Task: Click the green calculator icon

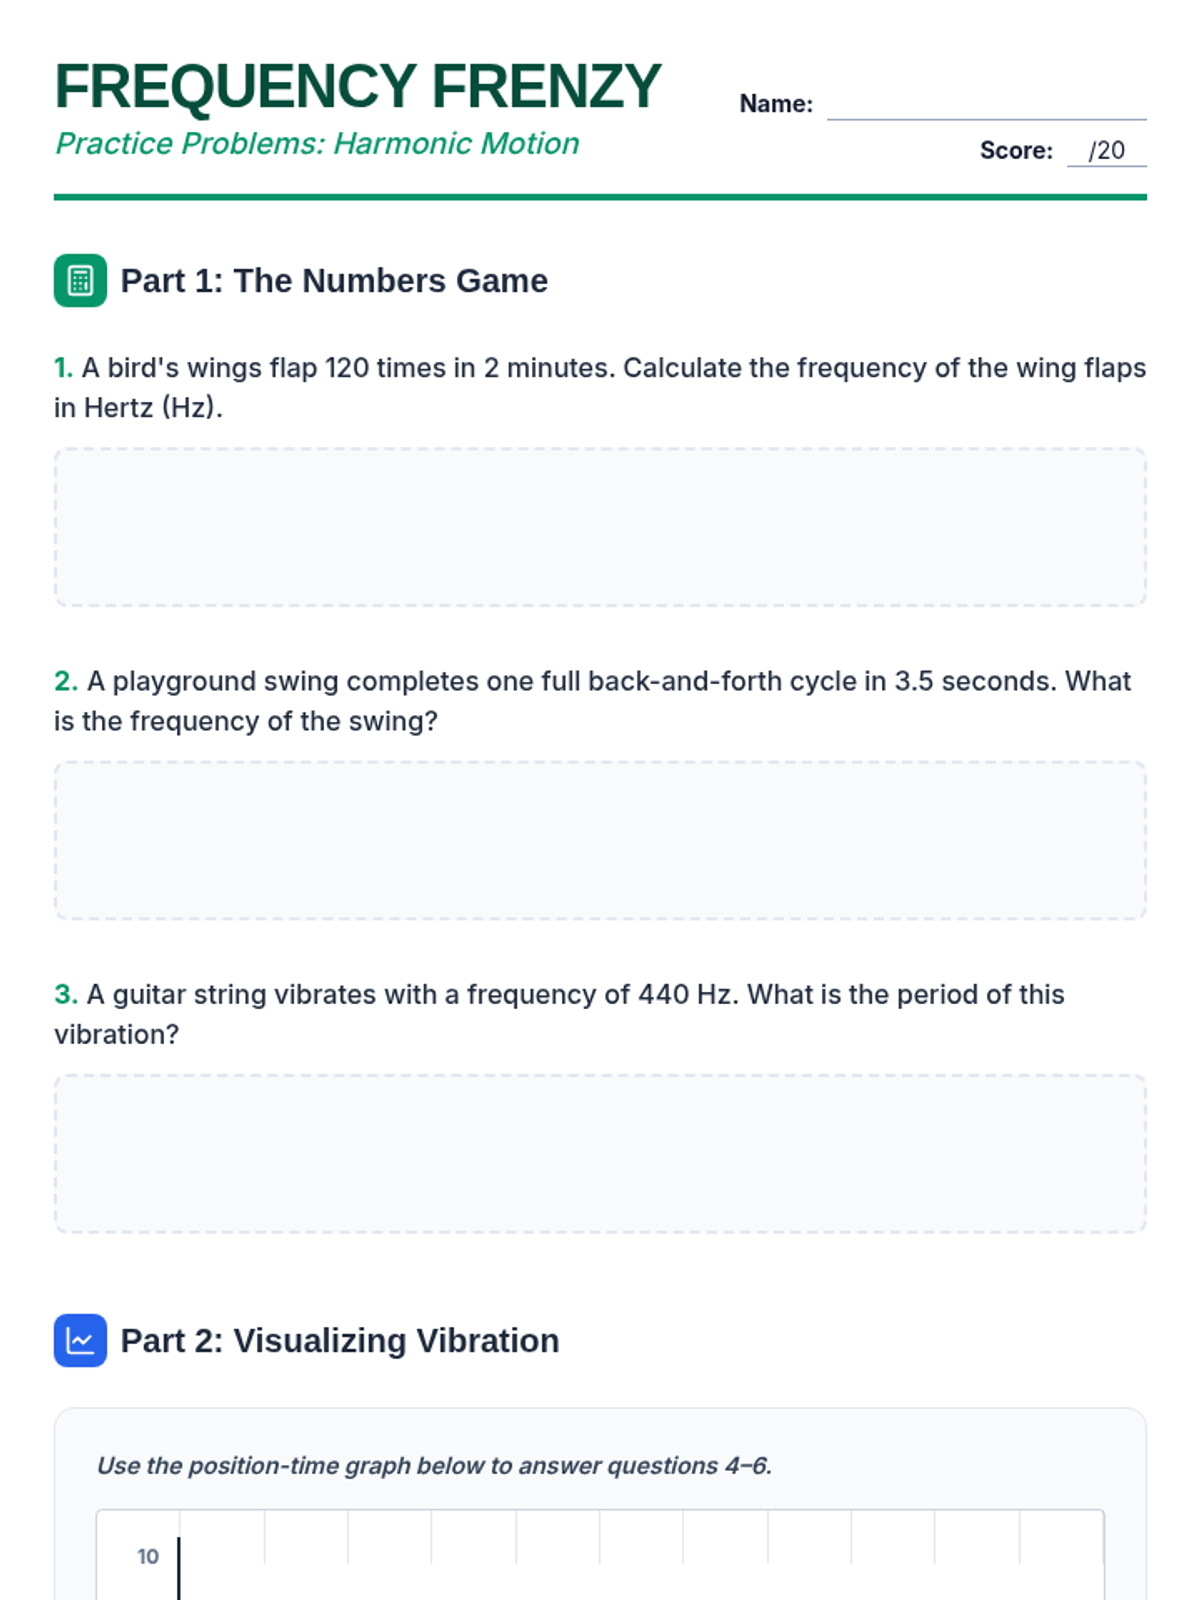Action: coord(80,280)
